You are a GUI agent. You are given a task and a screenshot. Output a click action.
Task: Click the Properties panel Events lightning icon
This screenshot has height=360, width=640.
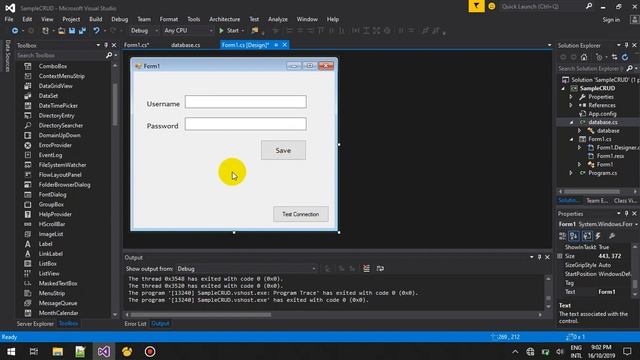coord(598,236)
